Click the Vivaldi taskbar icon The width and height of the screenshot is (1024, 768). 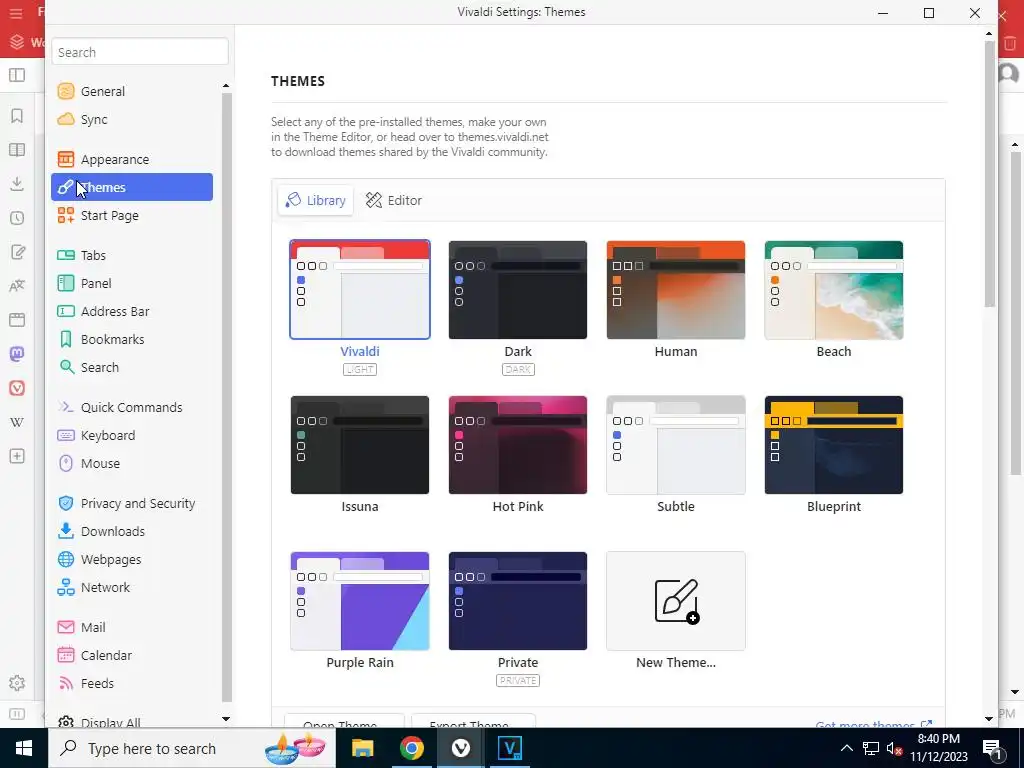tap(460, 748)
